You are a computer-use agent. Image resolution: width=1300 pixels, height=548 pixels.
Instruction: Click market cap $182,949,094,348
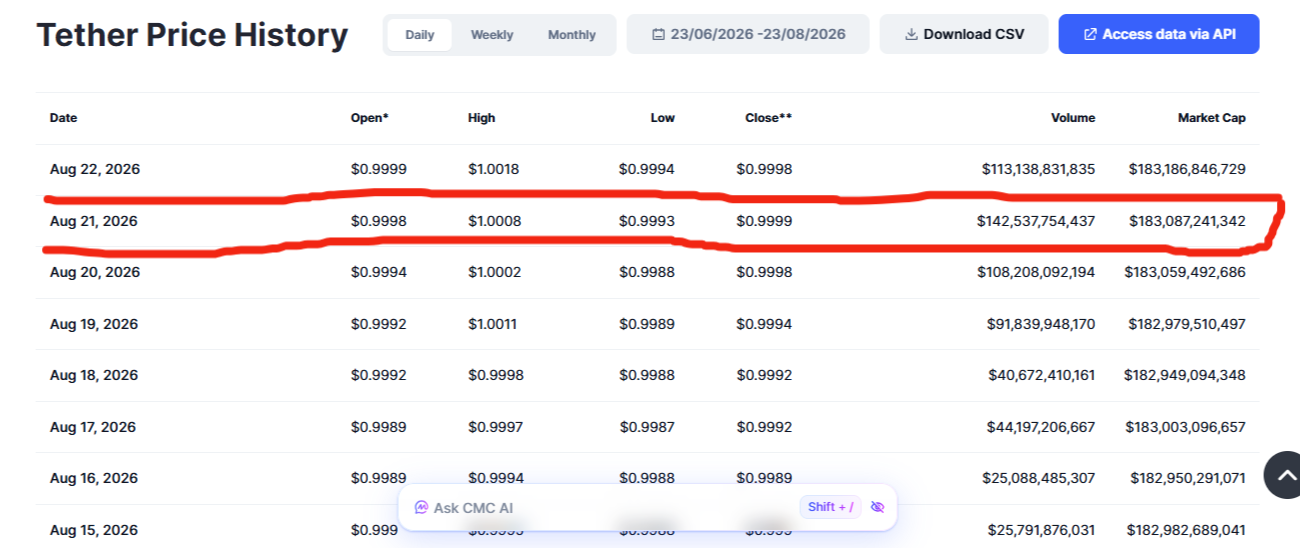[1185, 375]
